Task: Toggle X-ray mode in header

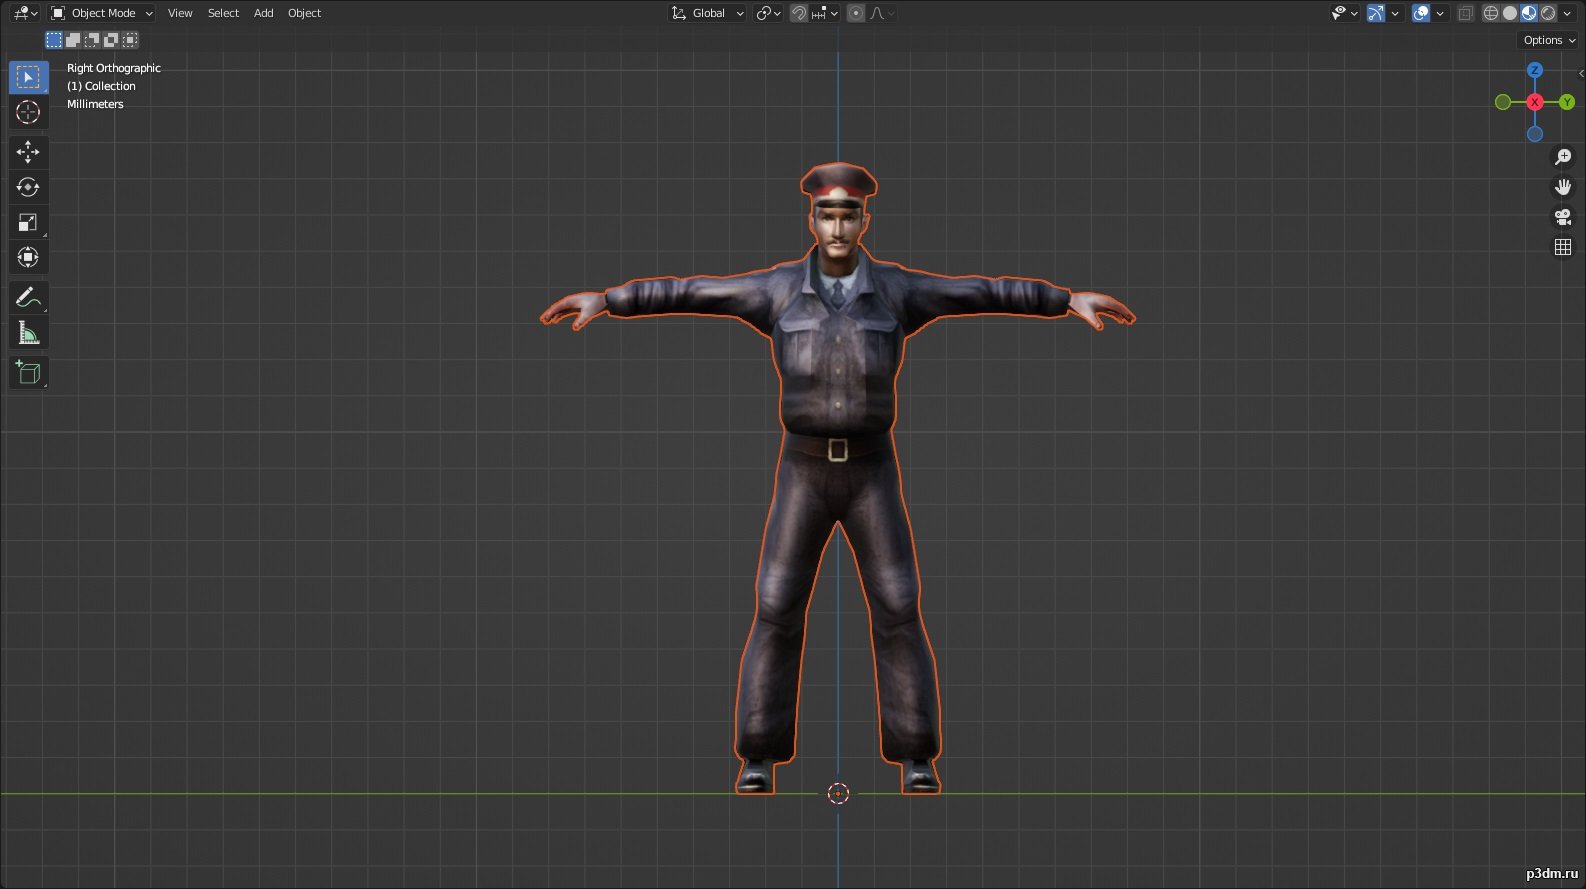Action: tap(1466, 13)
